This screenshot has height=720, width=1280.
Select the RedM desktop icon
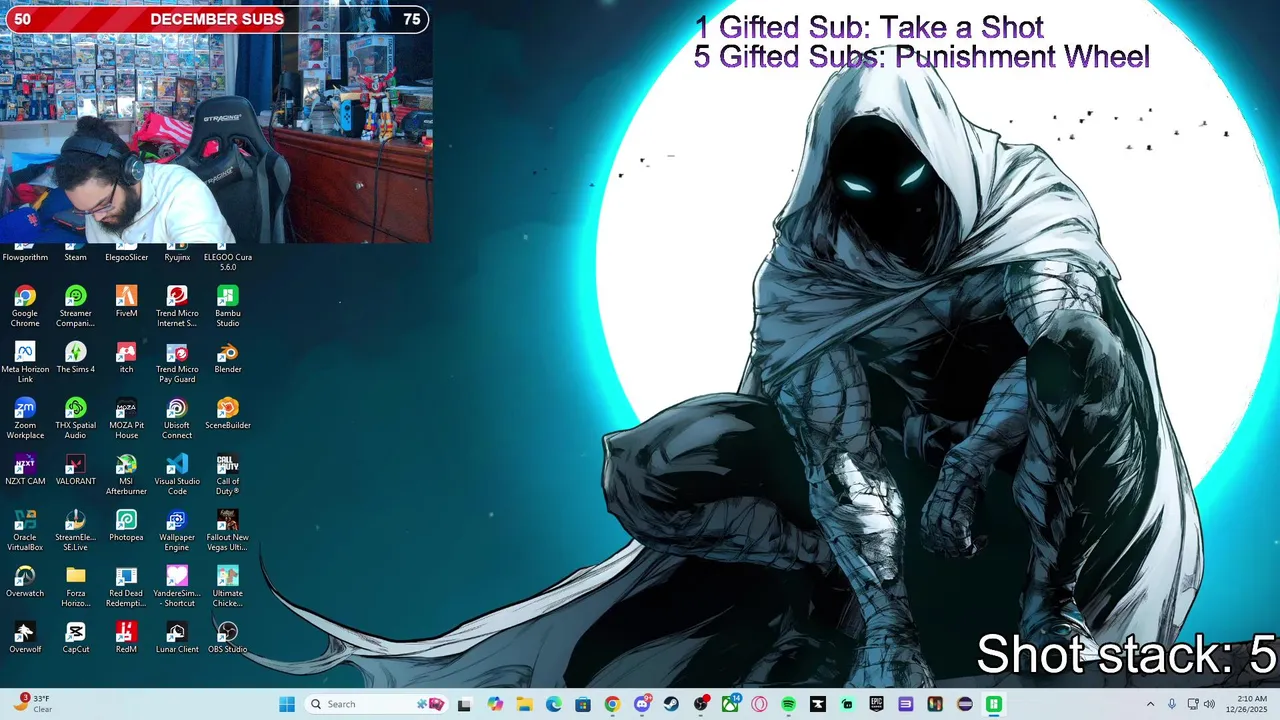(x=126, y=638)
